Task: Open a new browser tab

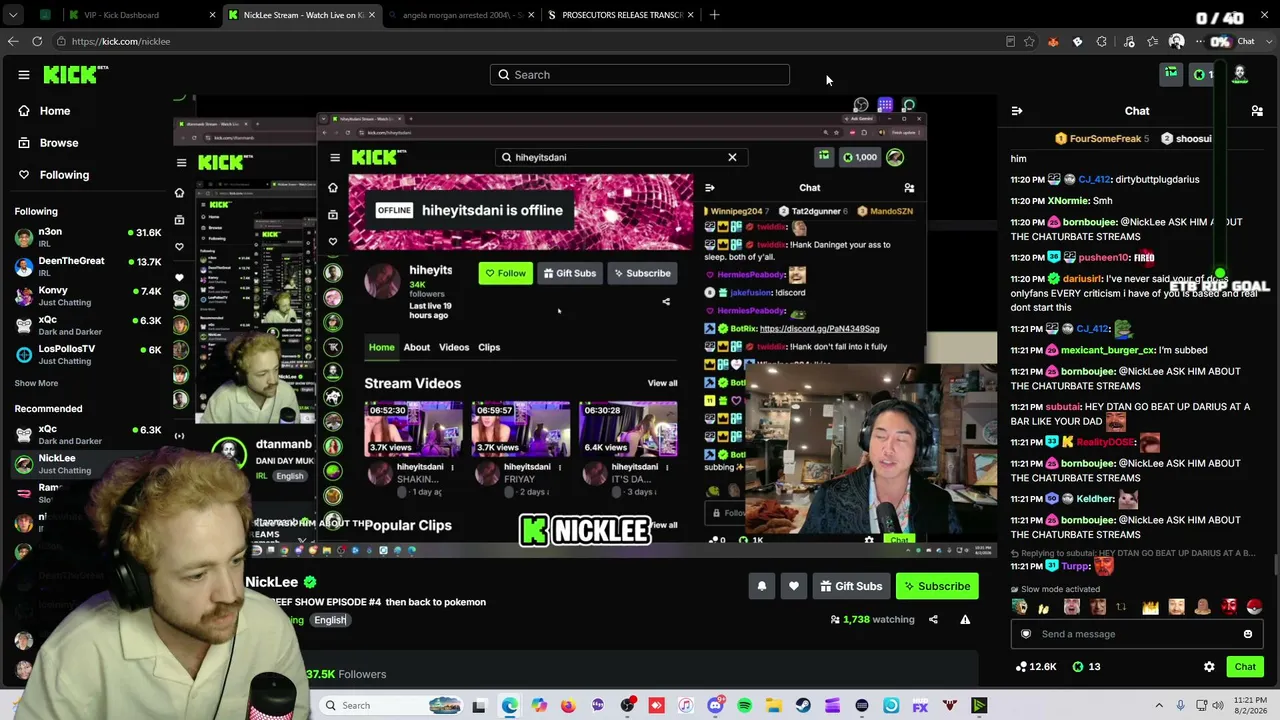Action: 714,15
